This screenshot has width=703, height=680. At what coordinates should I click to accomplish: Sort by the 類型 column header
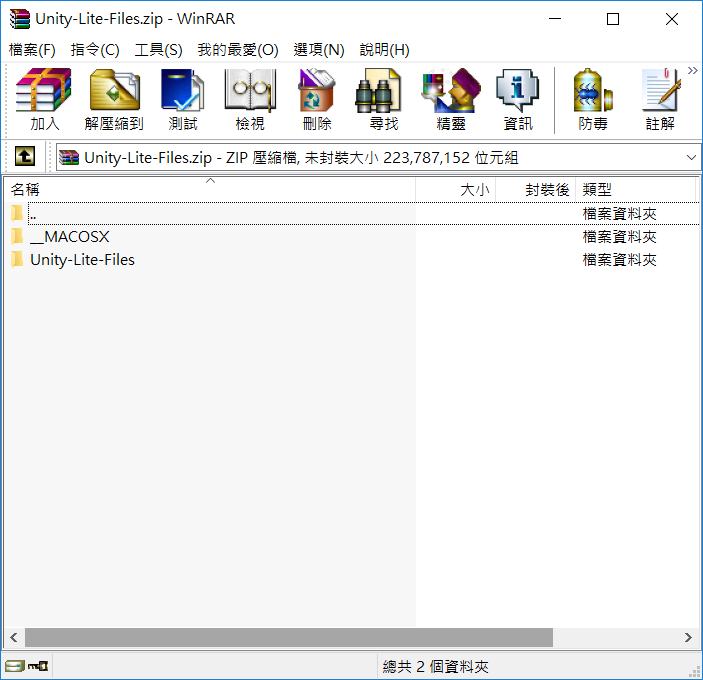(635, 190)
